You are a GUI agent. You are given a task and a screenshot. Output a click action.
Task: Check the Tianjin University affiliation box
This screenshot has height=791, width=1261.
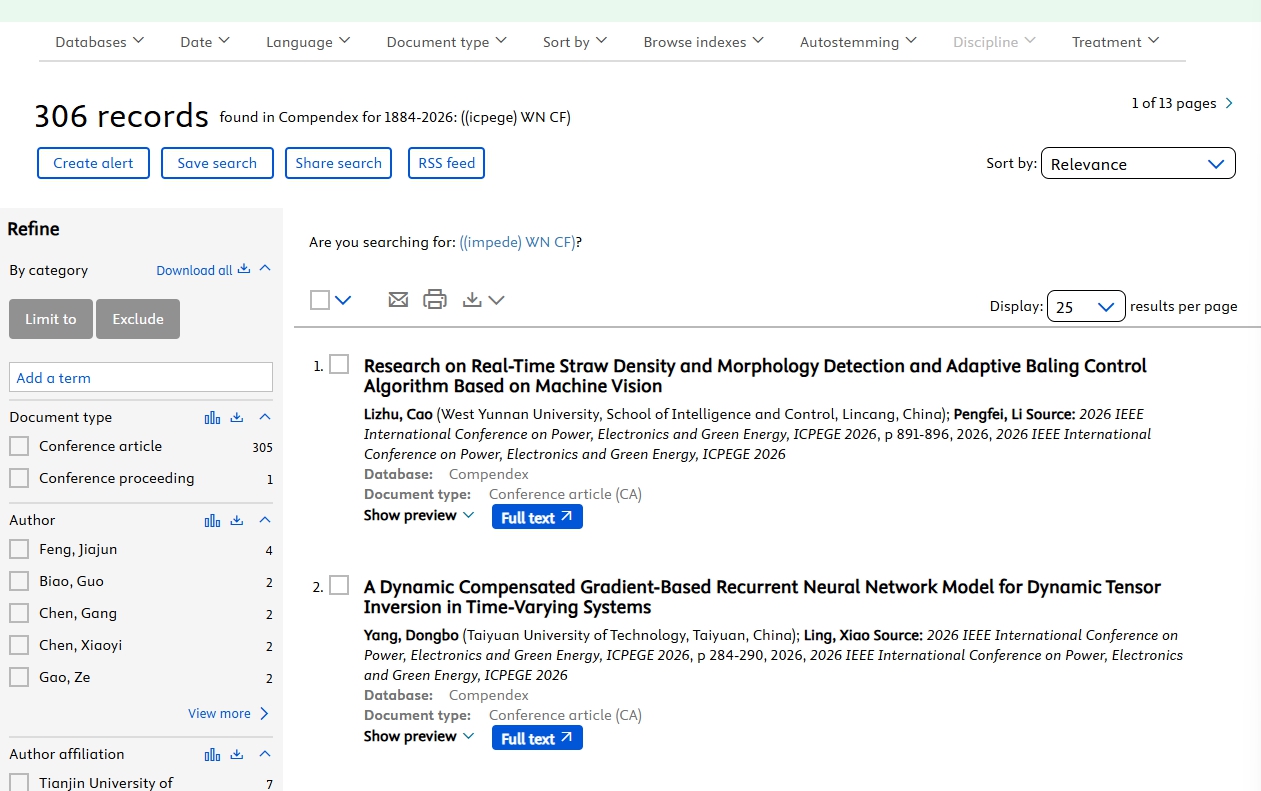point(19,783)
